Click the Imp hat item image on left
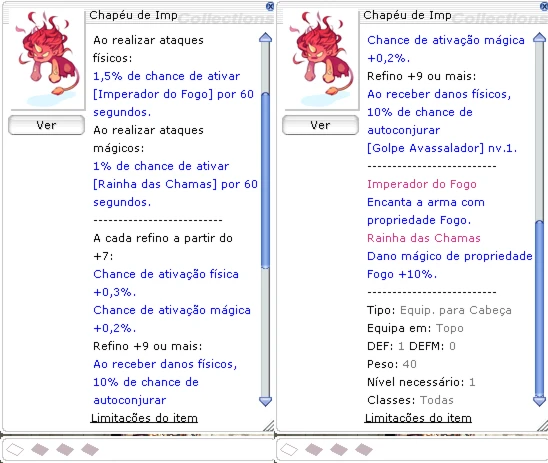The image size is (548, 463). 46,59
